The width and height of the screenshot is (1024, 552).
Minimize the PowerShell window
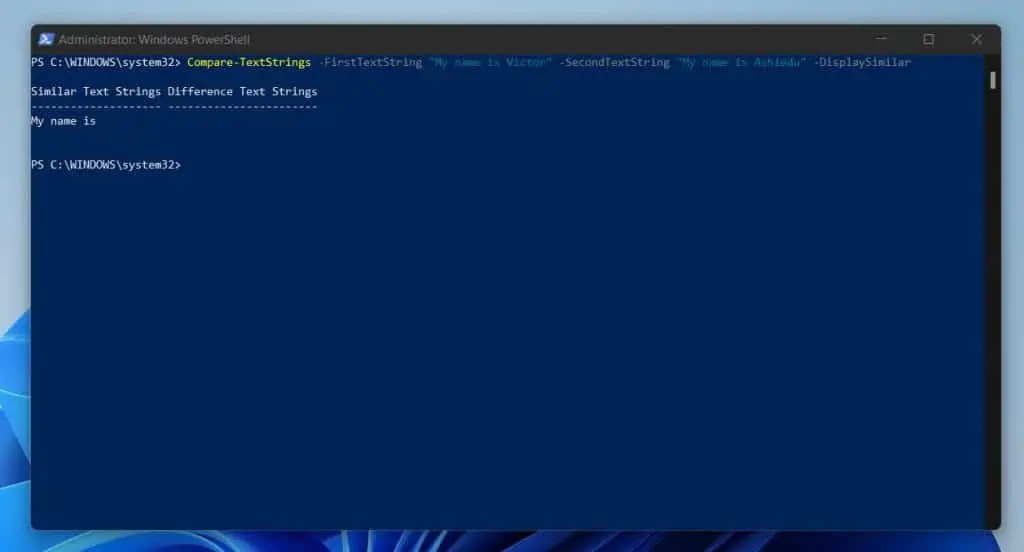tap(881, 39)
